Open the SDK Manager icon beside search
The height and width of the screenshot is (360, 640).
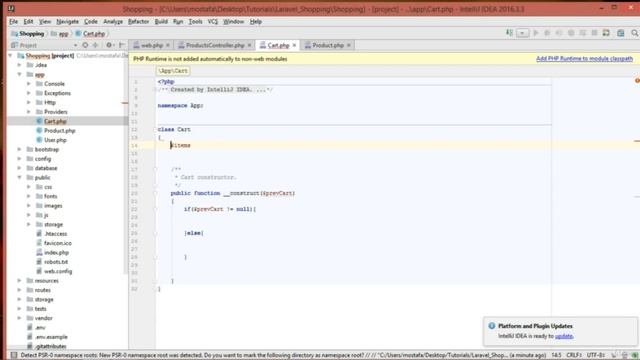point(620,33)
